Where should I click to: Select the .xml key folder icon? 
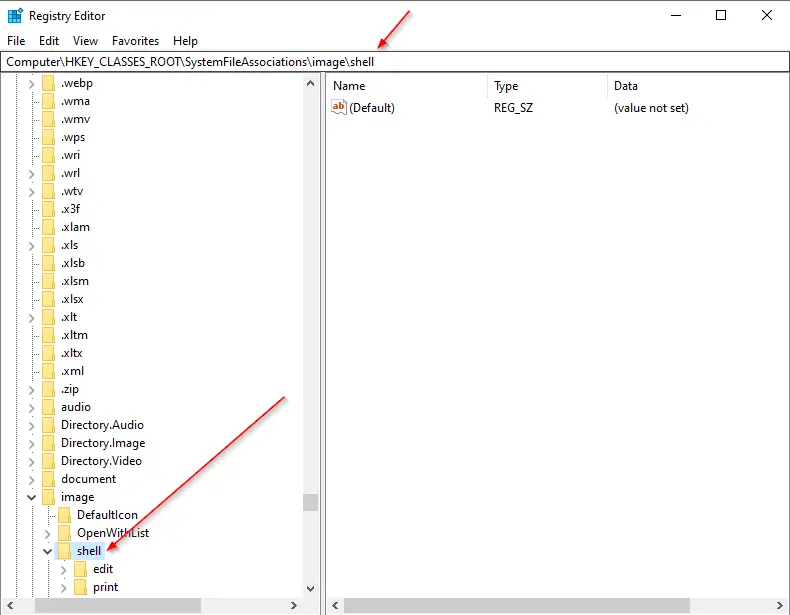tap(48, 371)
